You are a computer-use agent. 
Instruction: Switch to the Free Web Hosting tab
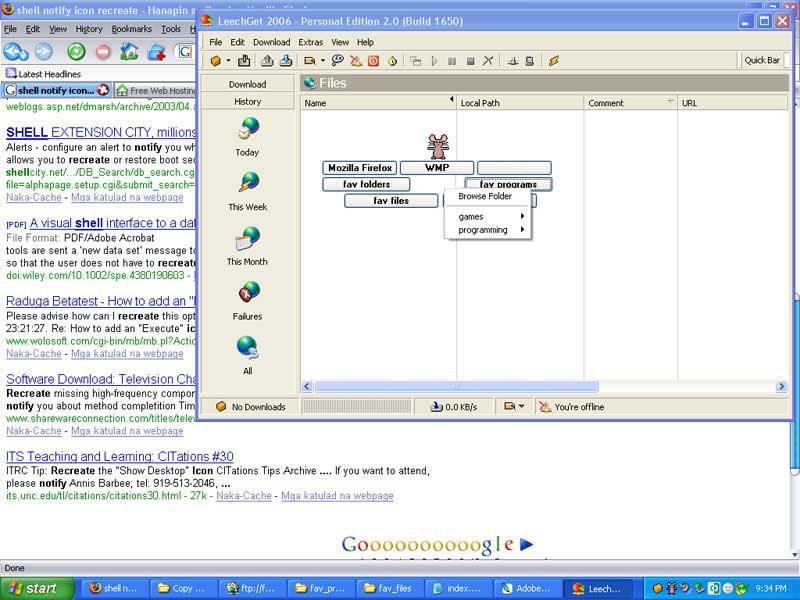[x=156, y=90]
